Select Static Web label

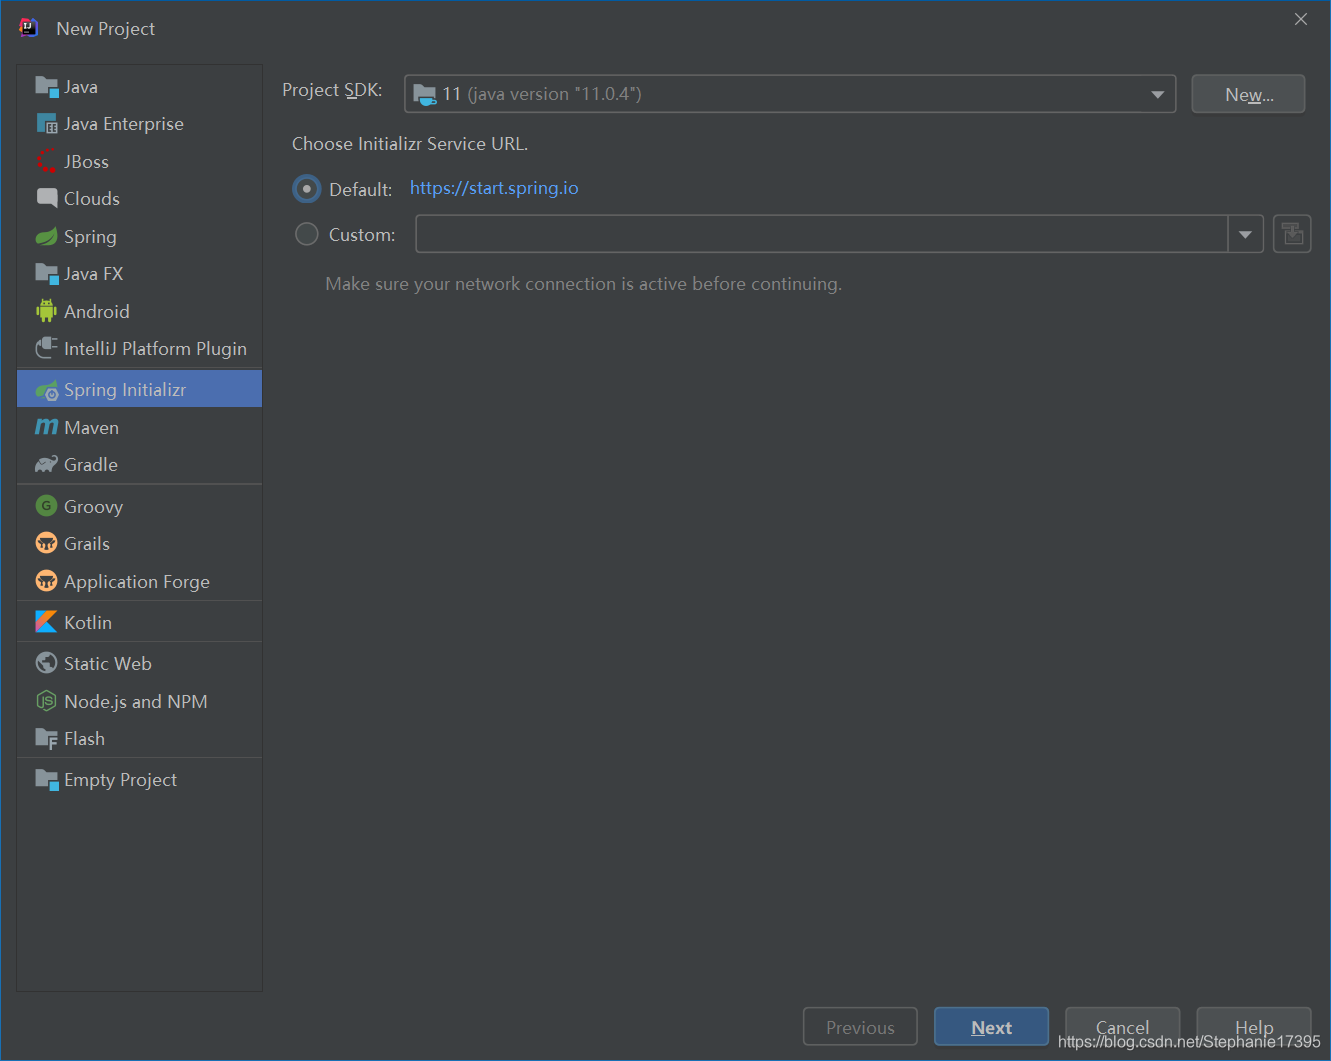108,663
